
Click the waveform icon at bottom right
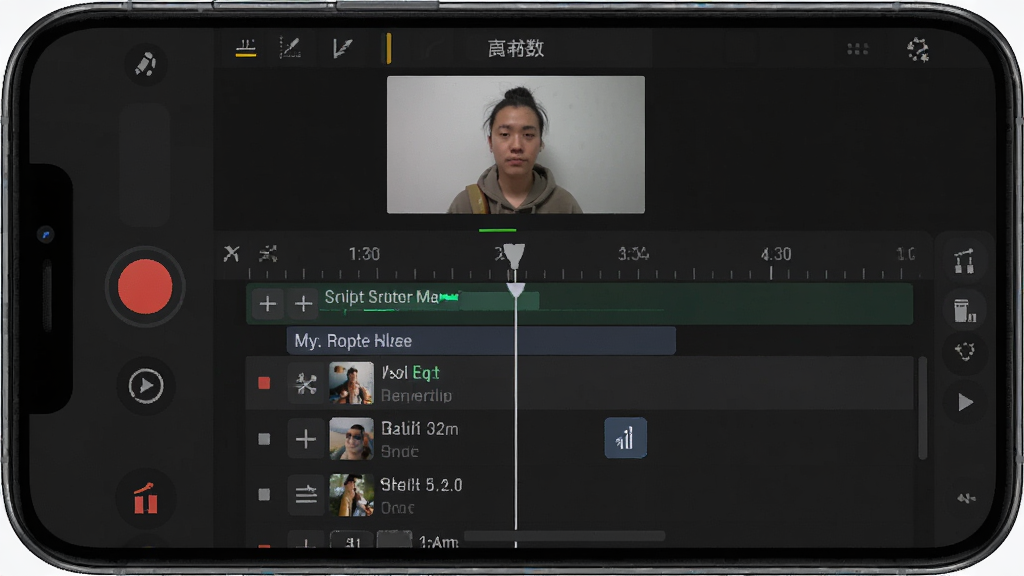(966, 499)
